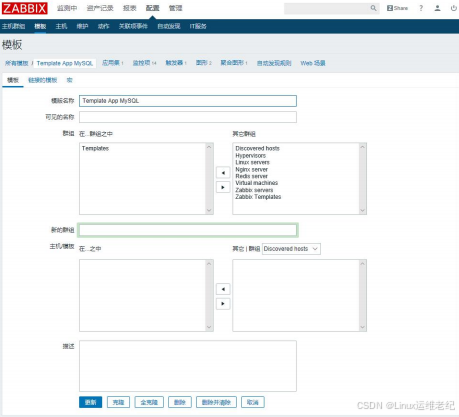Select 'Zabbix servers' in Other groups list
Viewport: 459px width, 417px height.
point(254,190)
